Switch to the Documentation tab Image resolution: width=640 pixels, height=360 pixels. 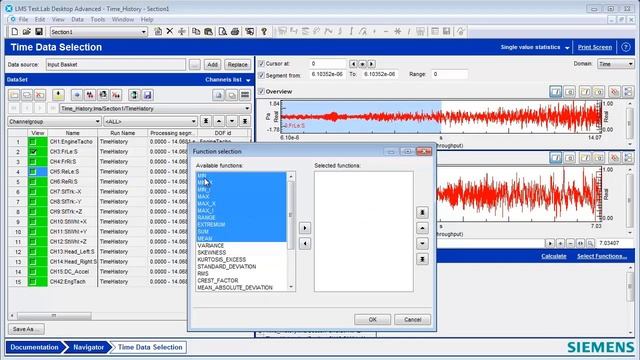pyautogui.click(x=34, y=347)
